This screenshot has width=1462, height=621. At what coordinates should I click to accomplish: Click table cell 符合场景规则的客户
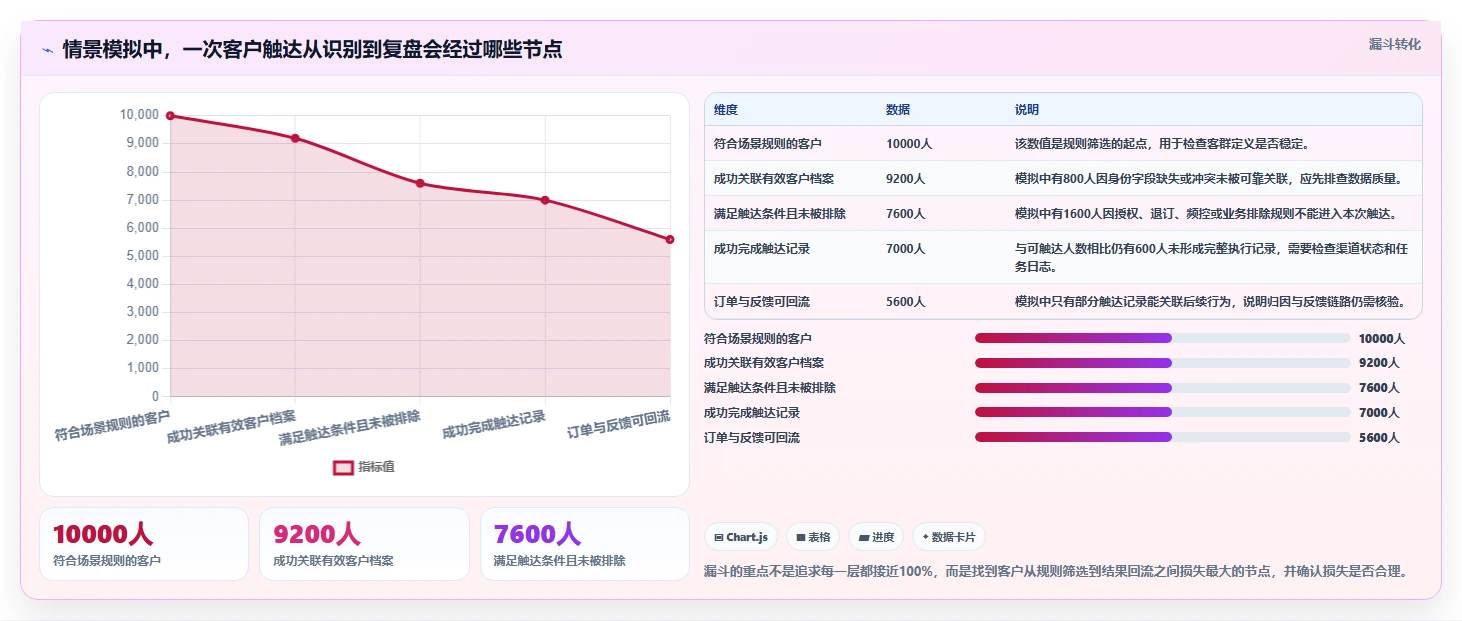(x=768, y=144)
